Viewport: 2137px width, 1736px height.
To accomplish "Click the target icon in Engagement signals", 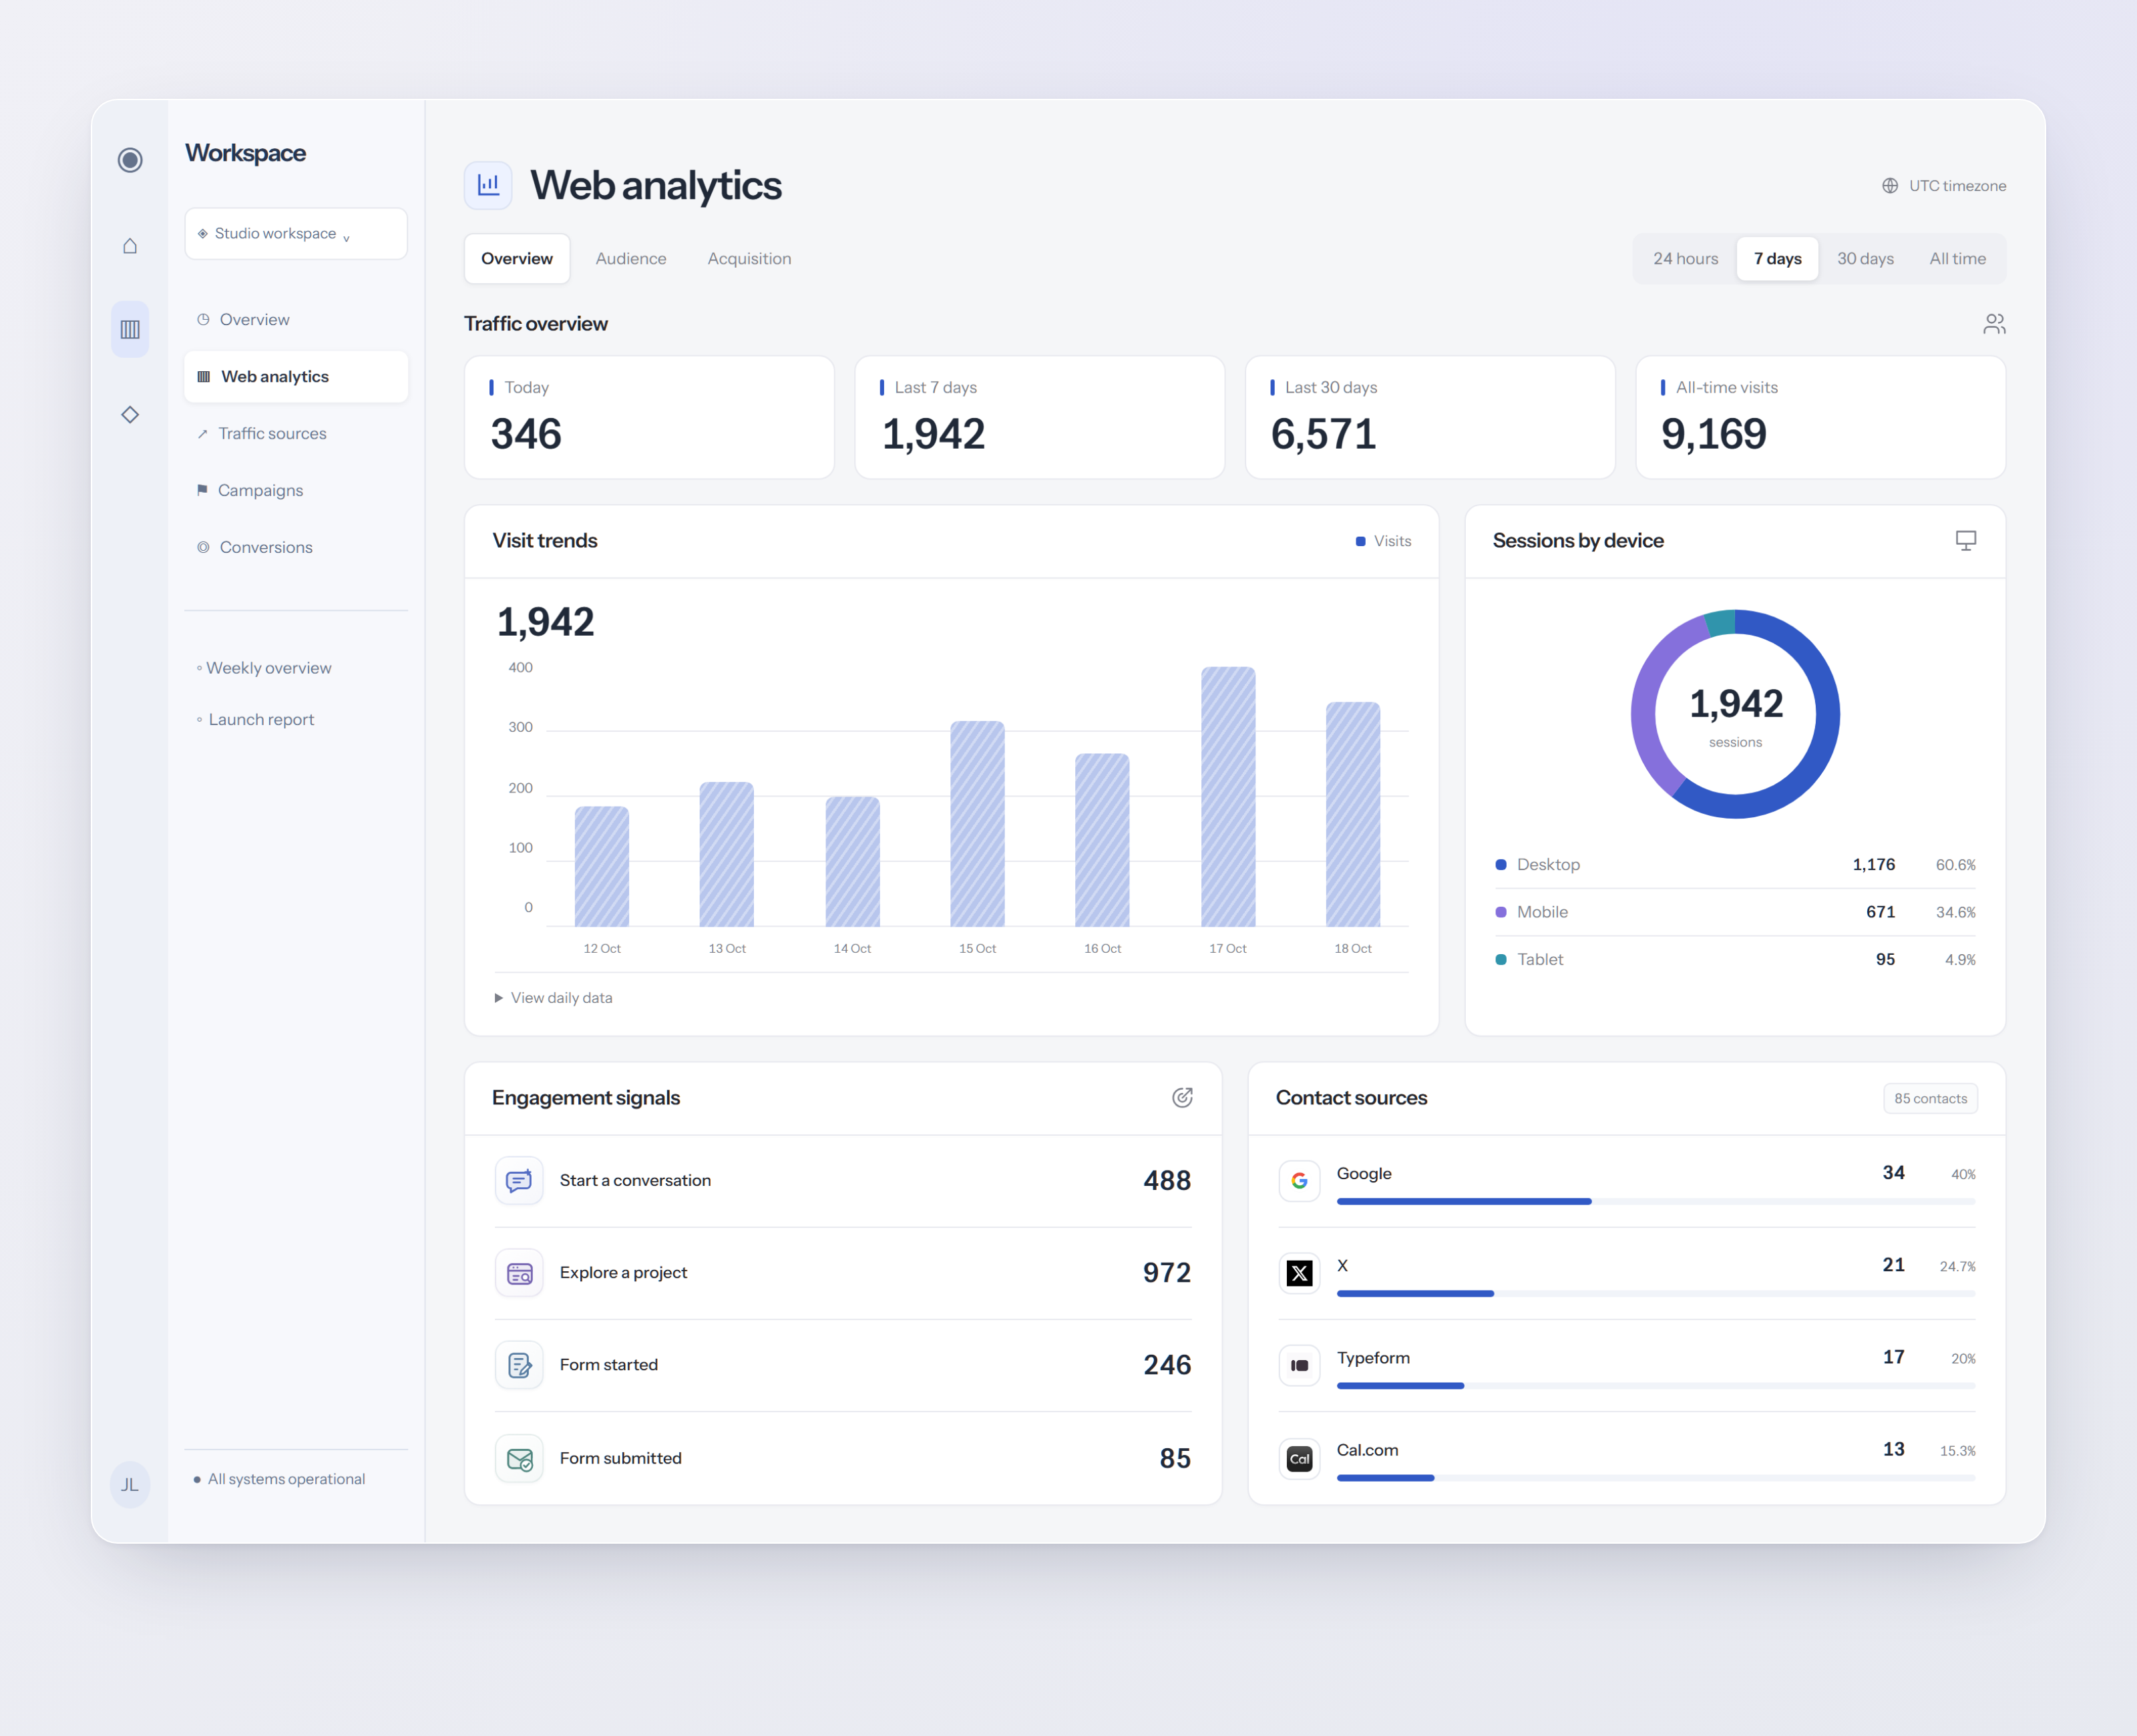I will coord(1182,1098).
